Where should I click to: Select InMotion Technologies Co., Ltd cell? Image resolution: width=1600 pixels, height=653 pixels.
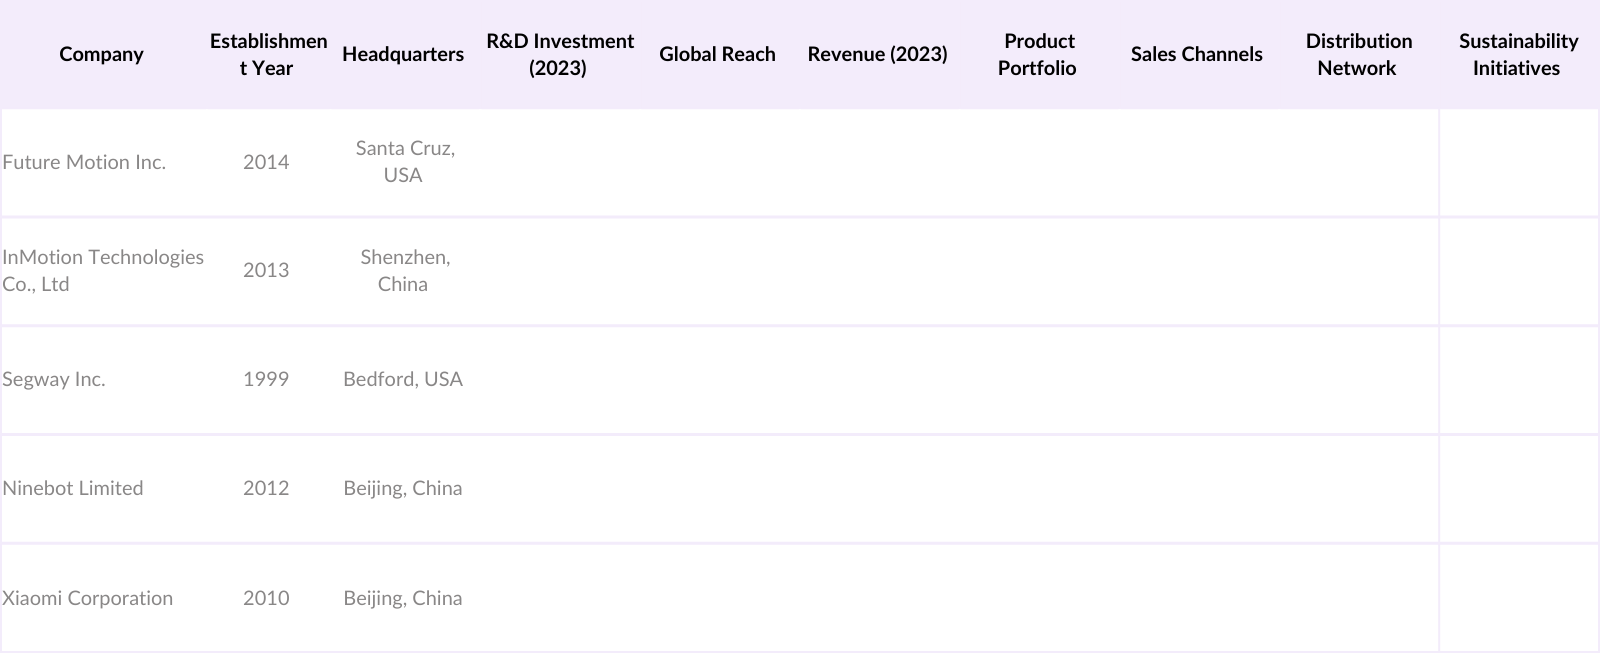tap(102, 270)
